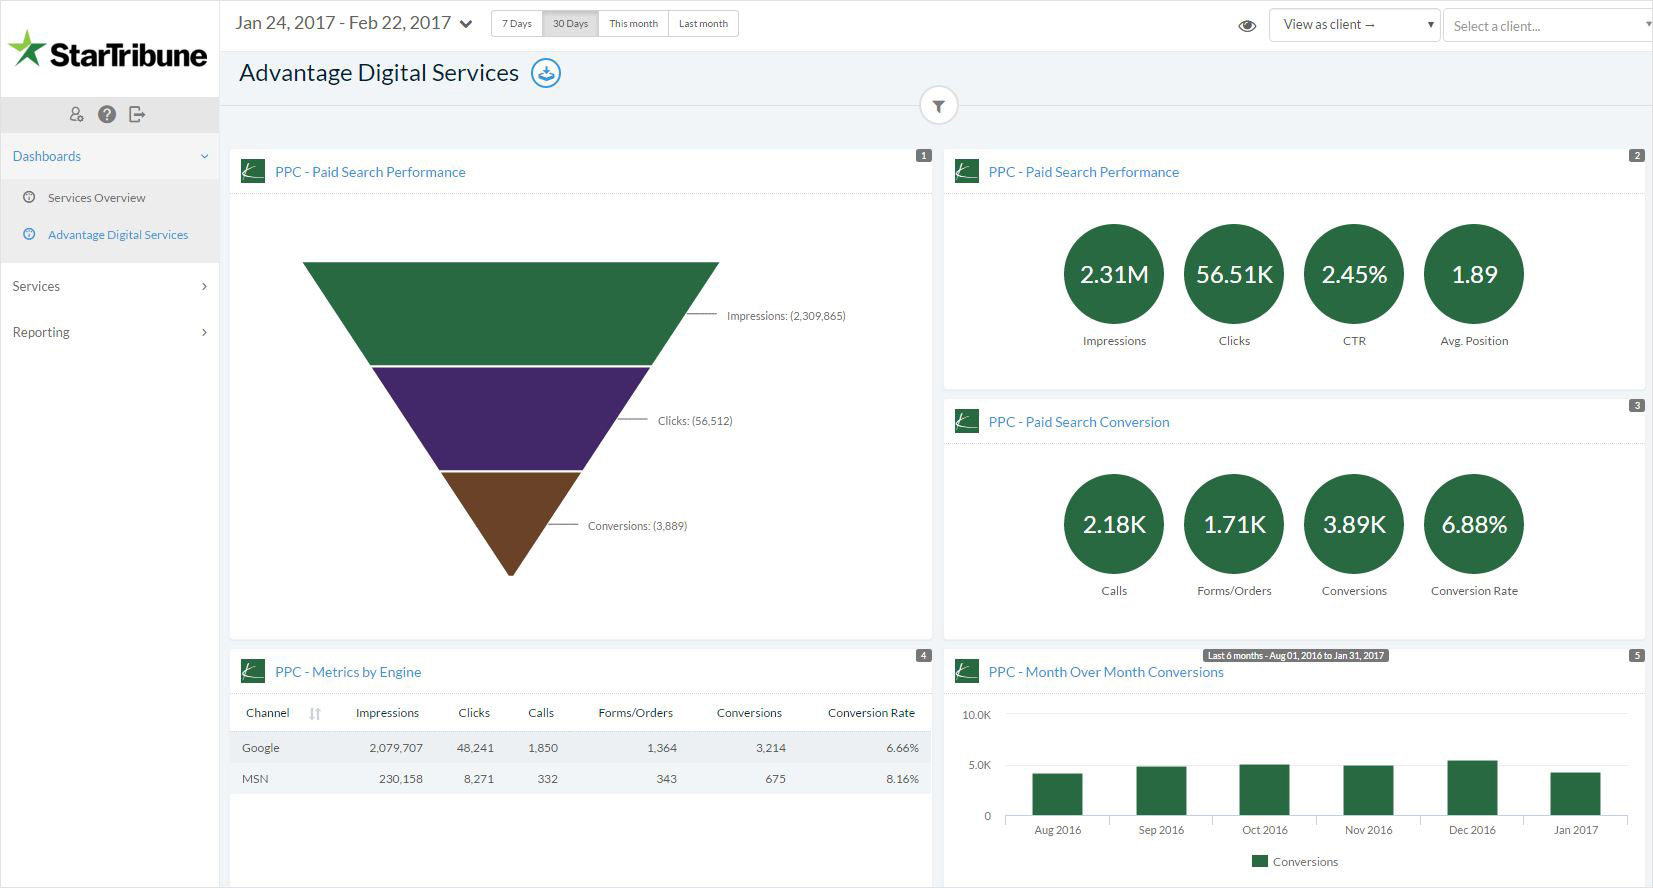Open the help question mark icon

(x=107, y=114)
